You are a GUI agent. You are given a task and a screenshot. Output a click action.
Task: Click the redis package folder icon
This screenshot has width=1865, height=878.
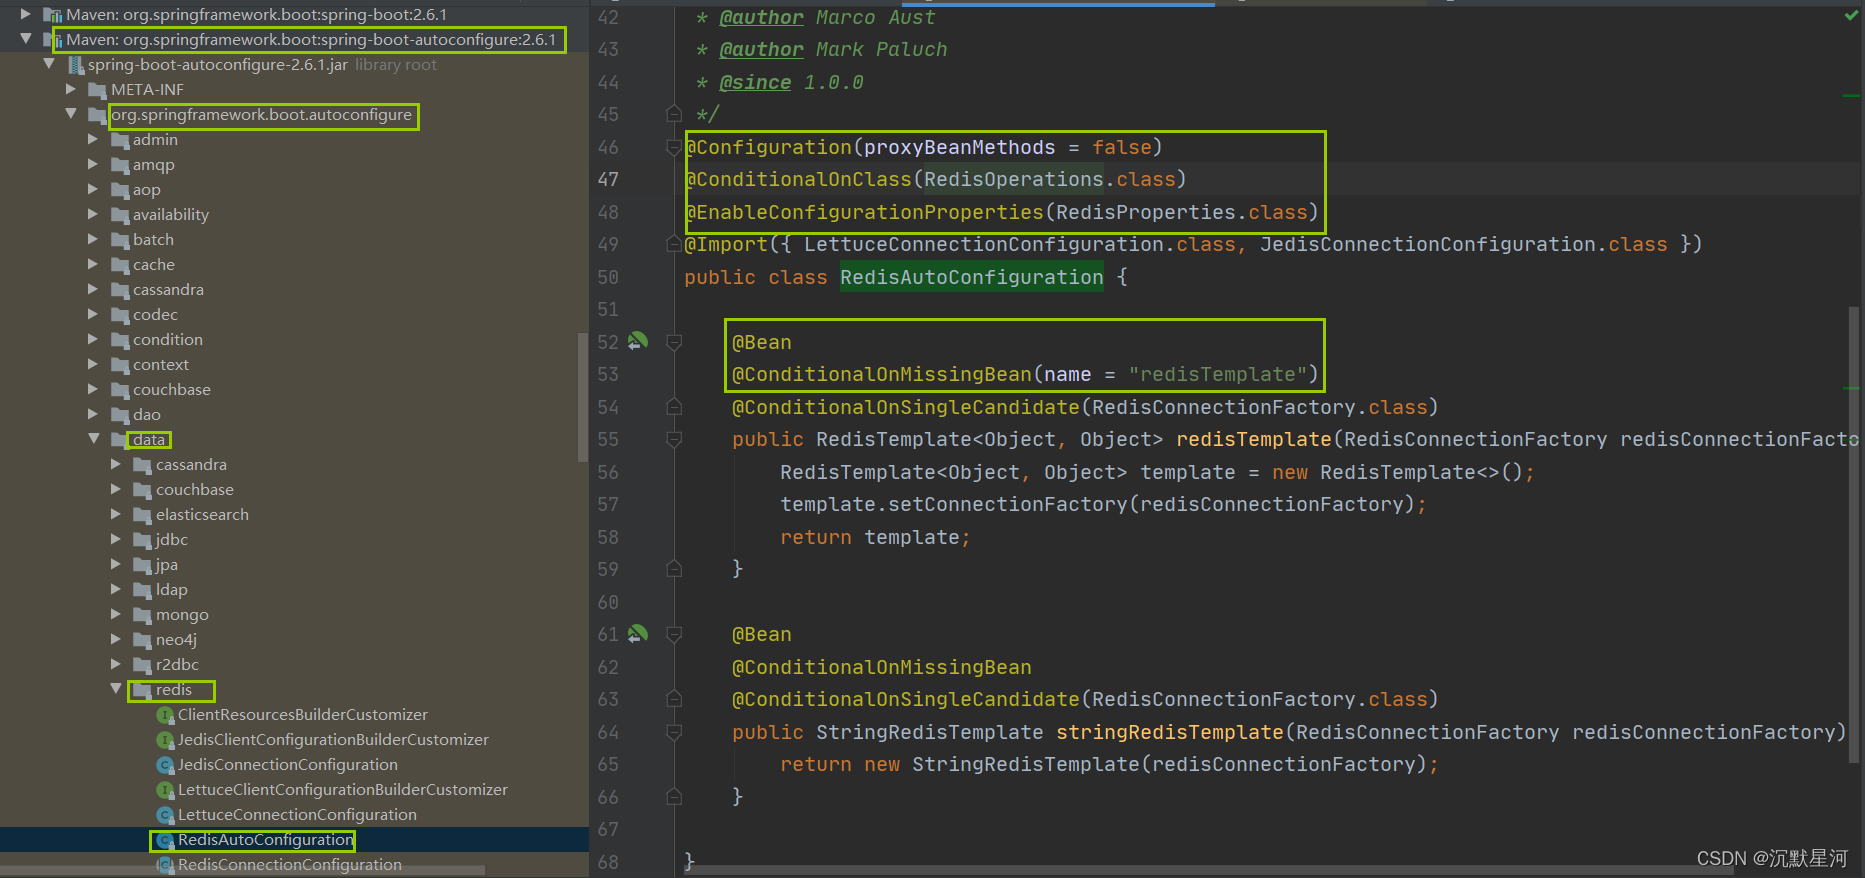(x=142, y=690)
